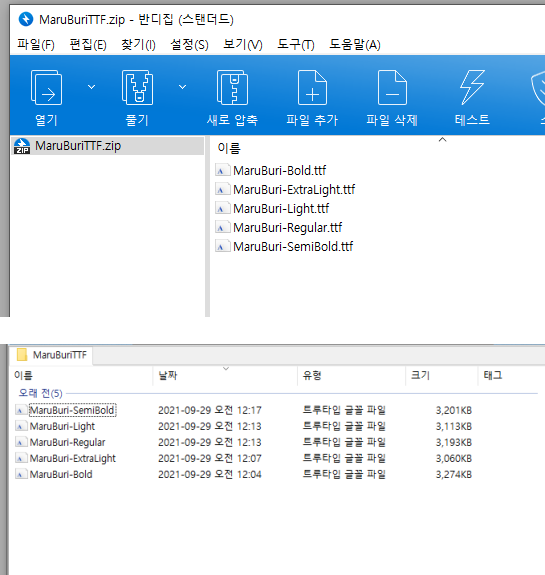The image size is (545, 575).
Task: Select the MaruBuriTTF folder tab
Action: tap(52, 355)
